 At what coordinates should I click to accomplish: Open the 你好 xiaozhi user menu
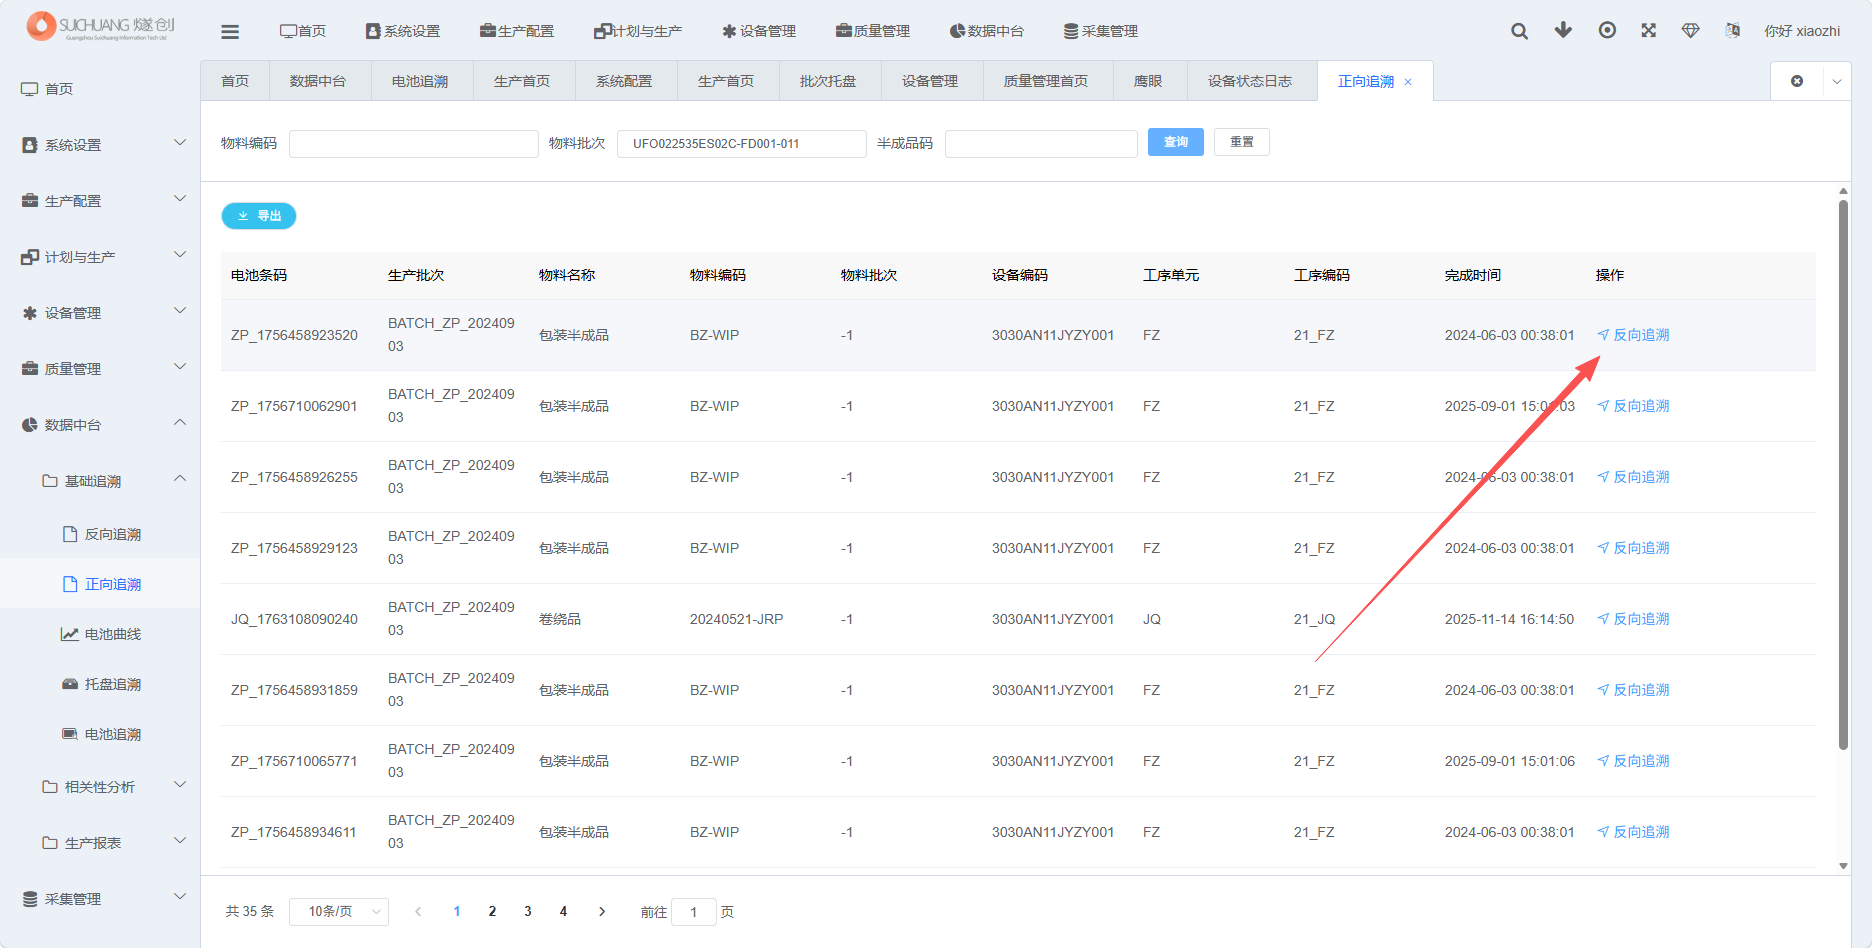point(1802,31)
